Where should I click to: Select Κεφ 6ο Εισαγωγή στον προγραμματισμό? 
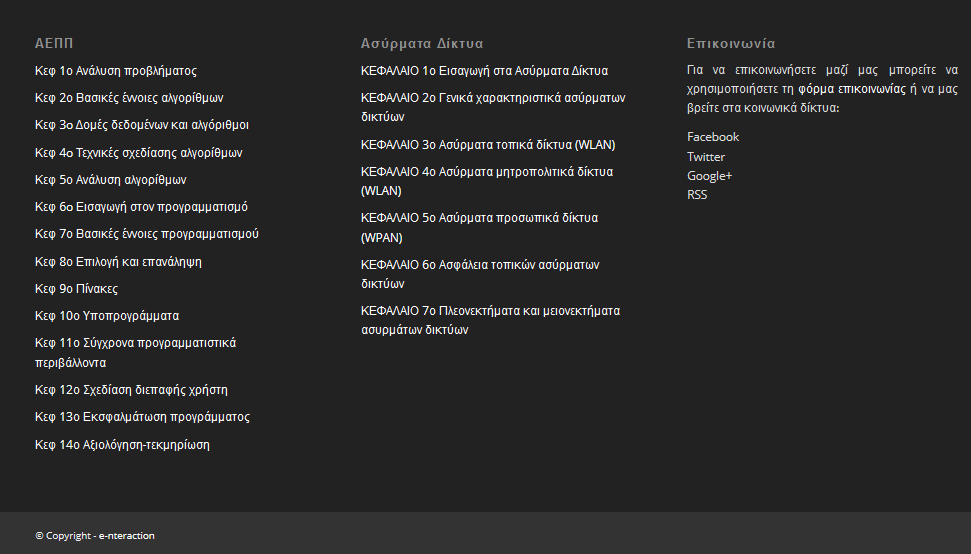tap(141, 207)
